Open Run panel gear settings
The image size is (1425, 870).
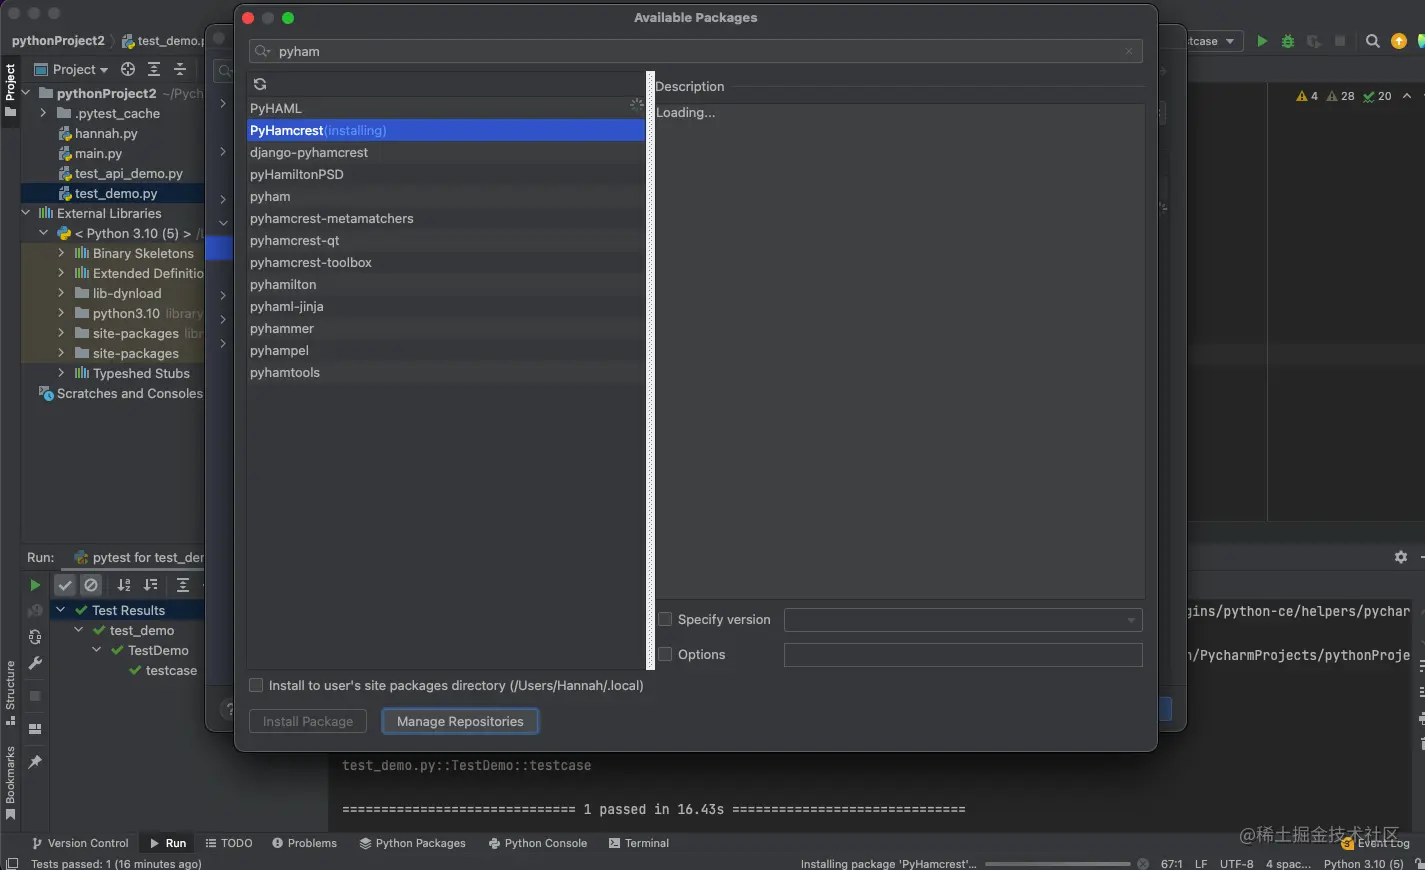tap(1401, 557)
